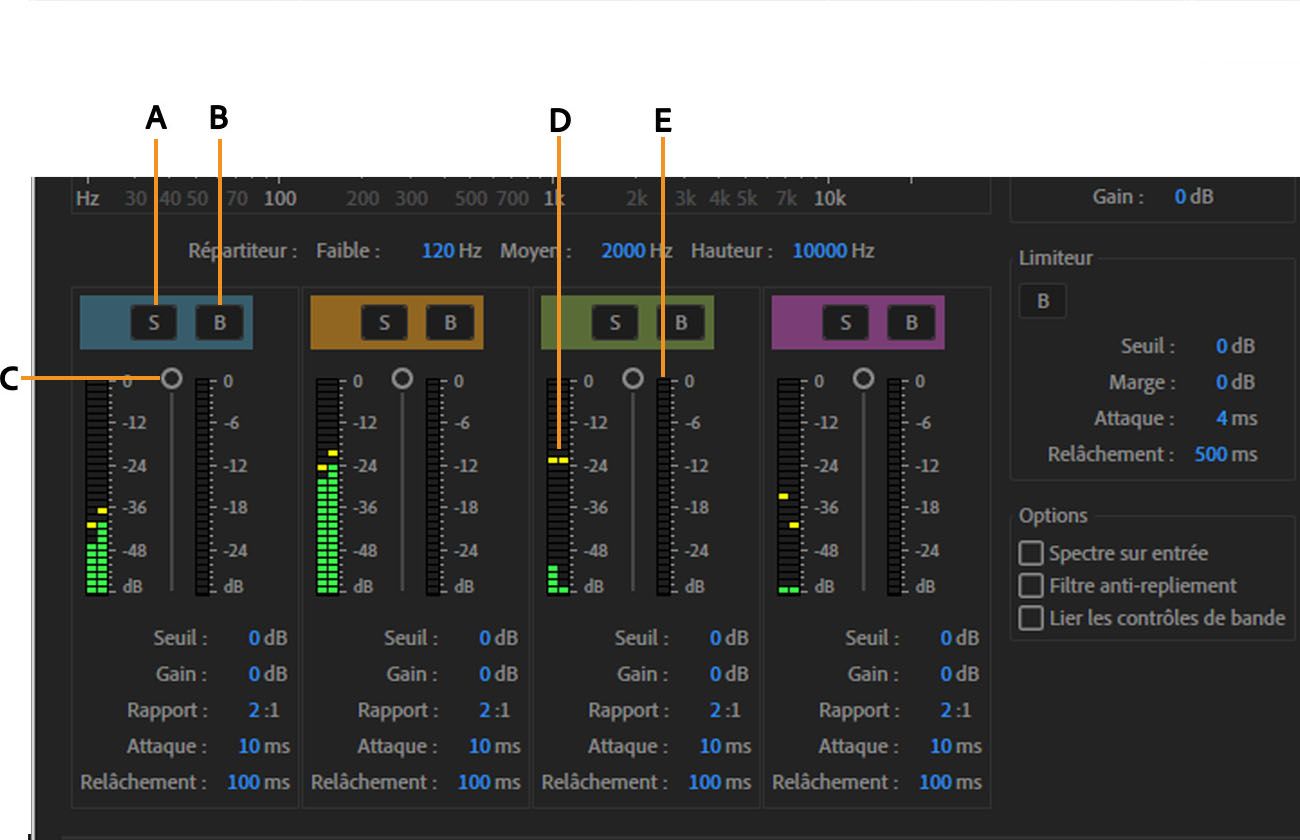Check Lier les contrôles de bande
The image size is (1300, 840).
[x=1030, y=617]
